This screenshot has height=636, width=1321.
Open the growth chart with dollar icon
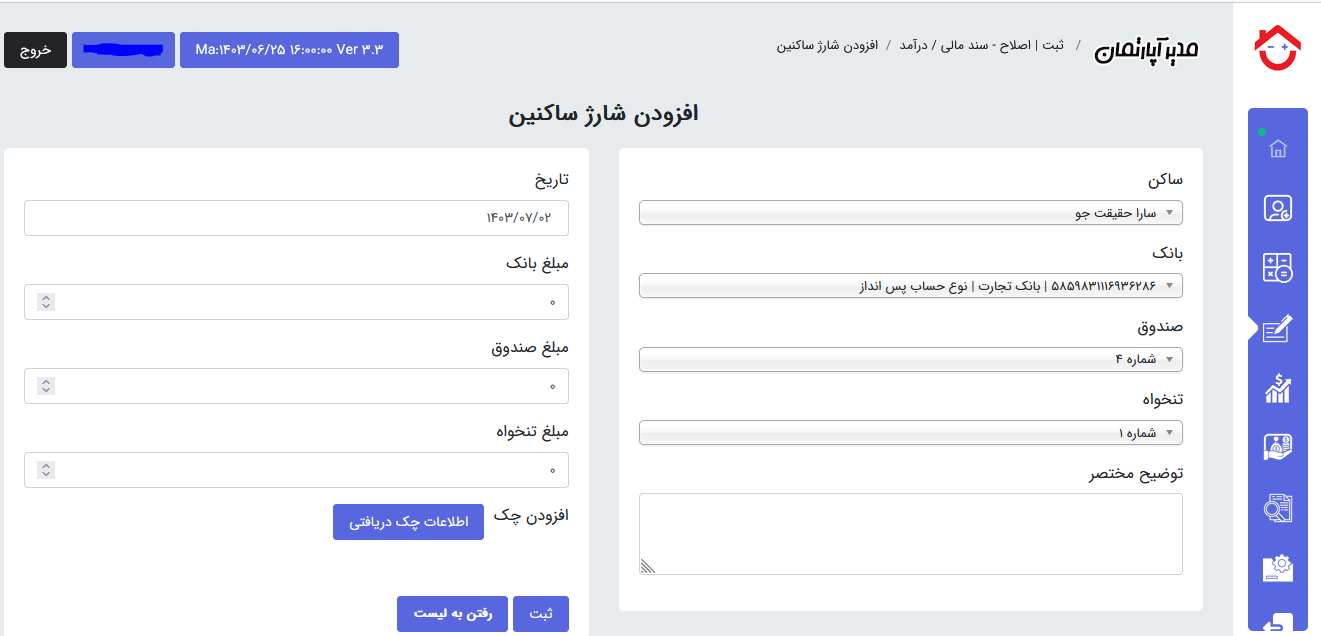coord(1277,389)
